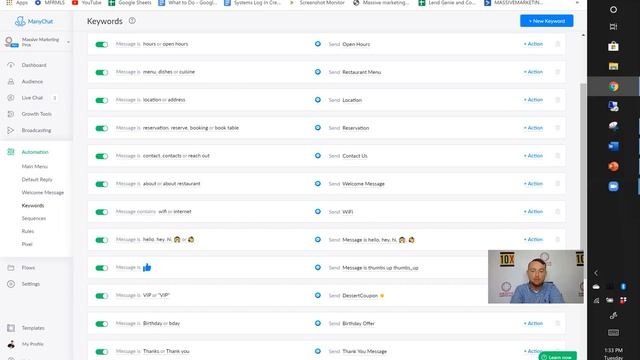Click the Messenger icon in Open Hours row
Image resolution: width=640 pixels, height=360 pixels.
pos(318,44)
